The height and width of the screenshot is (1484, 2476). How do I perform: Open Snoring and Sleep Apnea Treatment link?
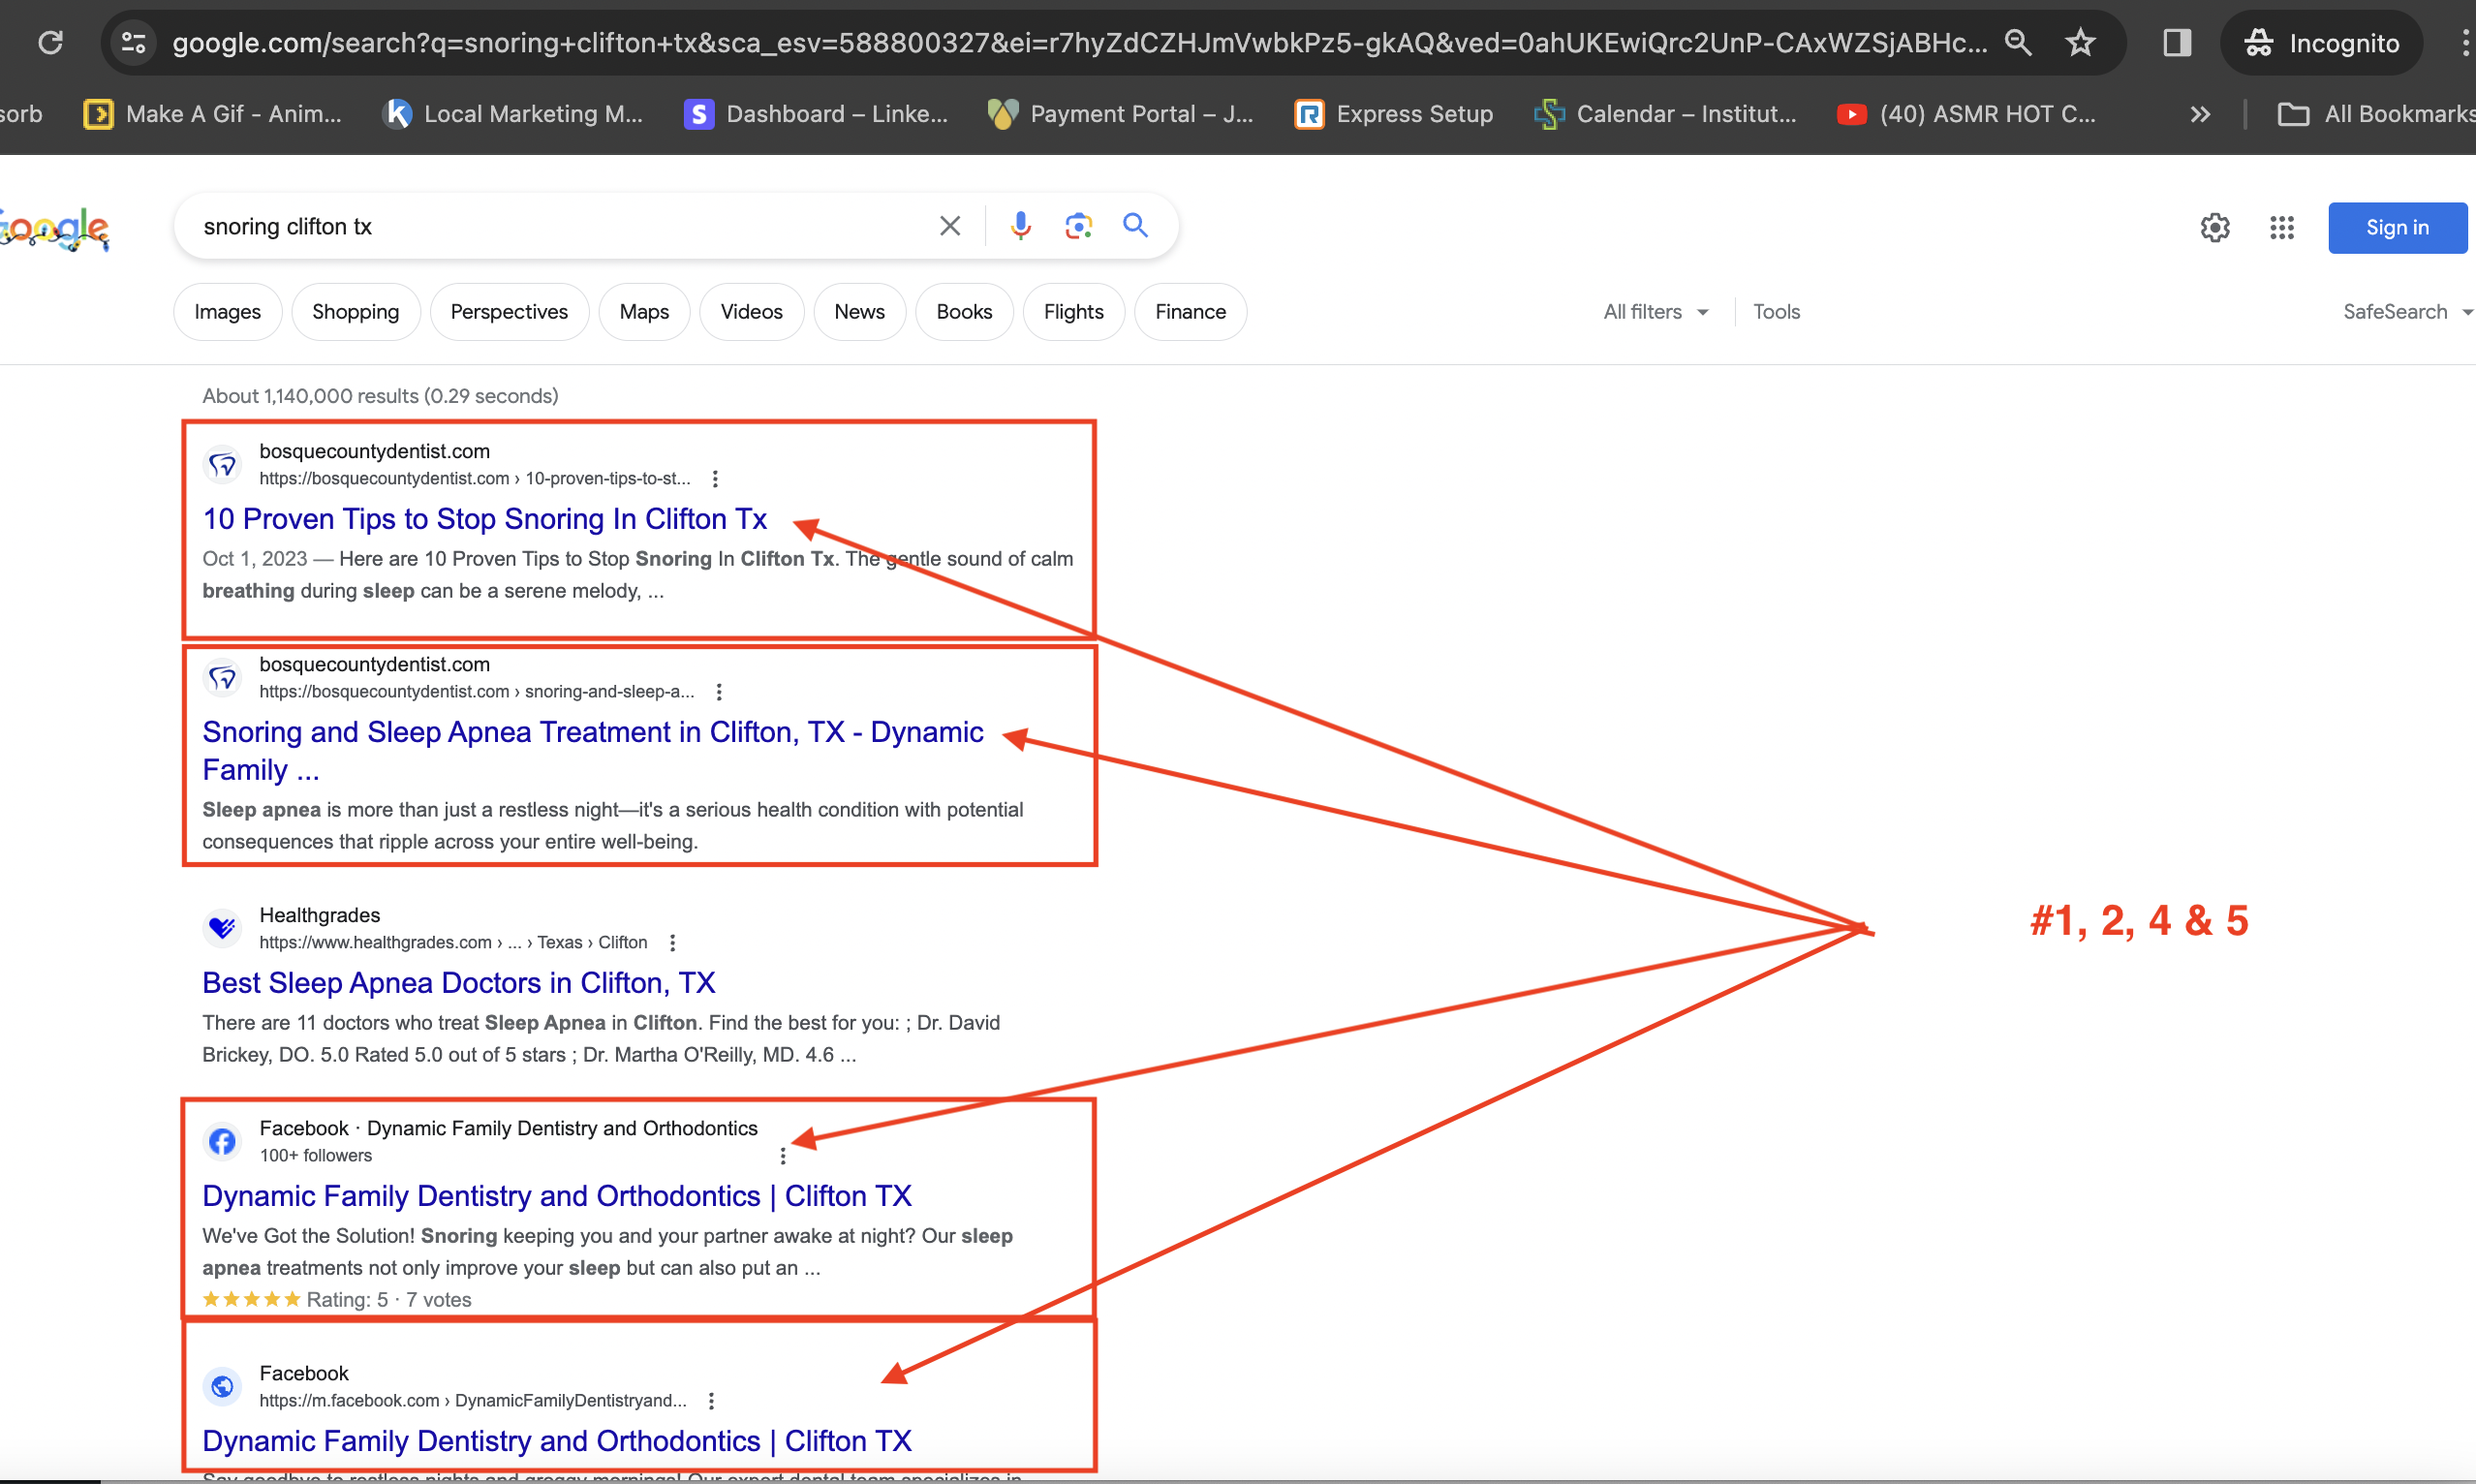pos(592,751)
